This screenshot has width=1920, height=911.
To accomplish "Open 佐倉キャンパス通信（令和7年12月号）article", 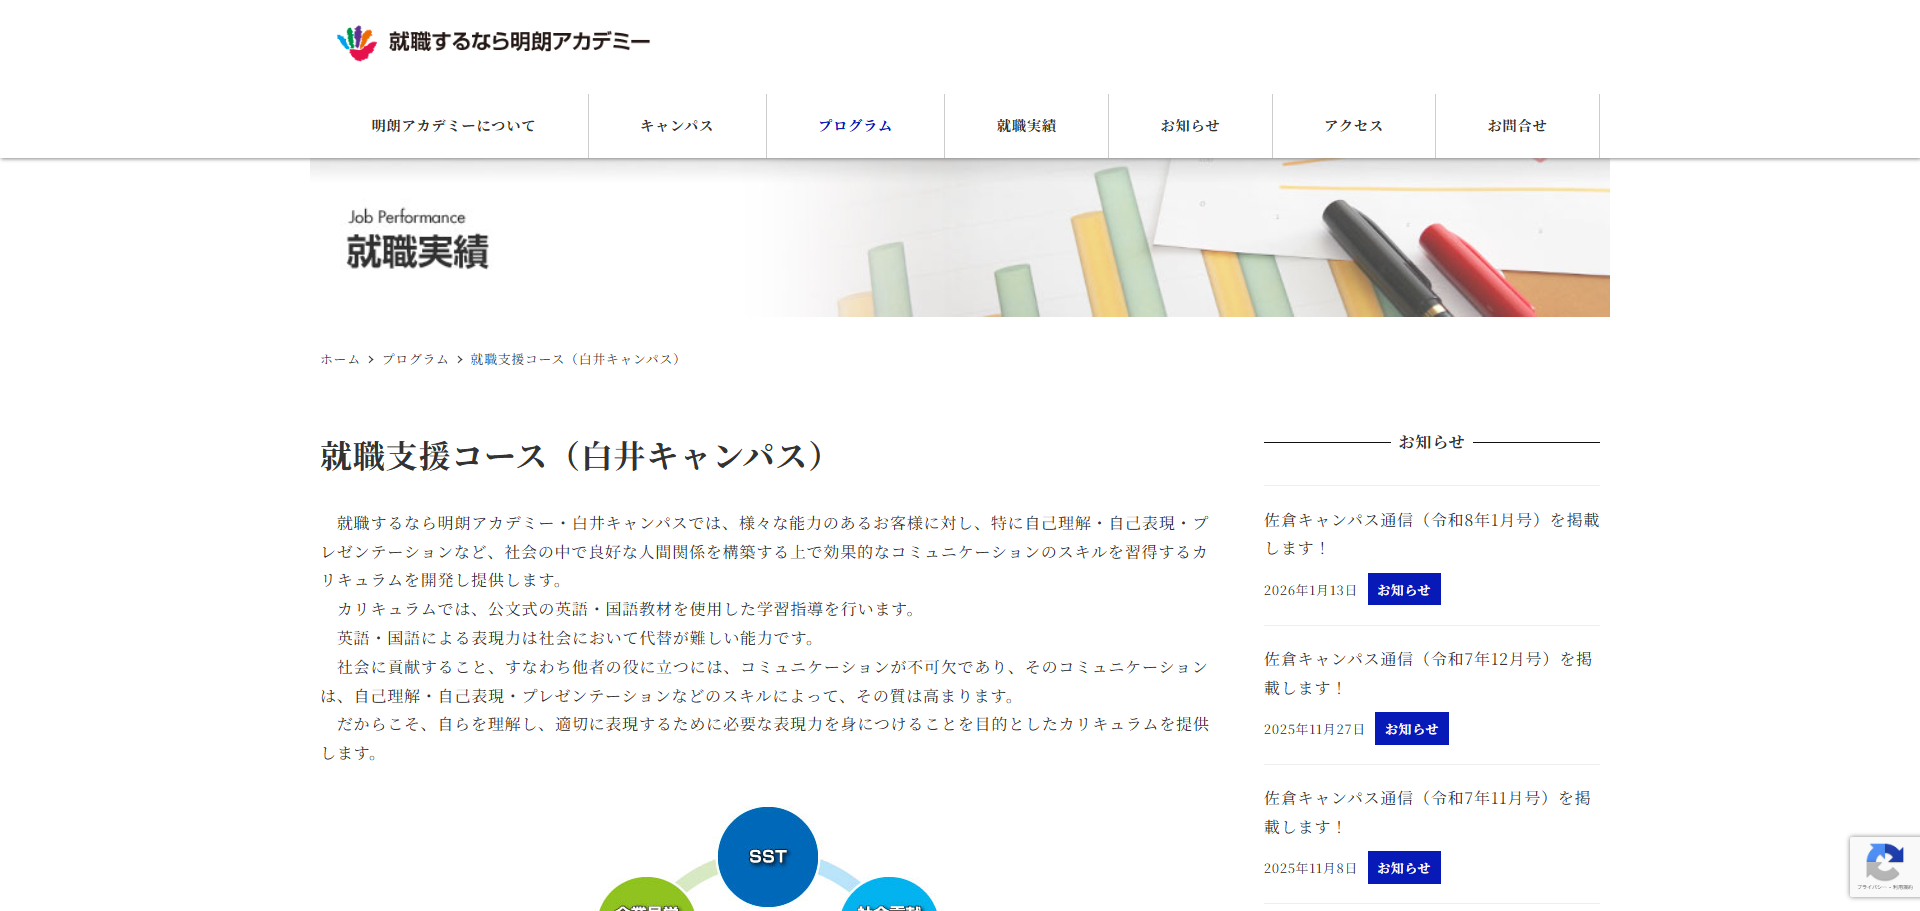I will 1428,672.
